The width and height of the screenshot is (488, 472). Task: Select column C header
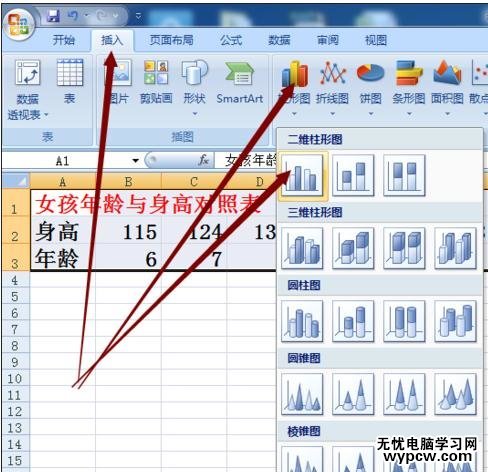pos(194,182)
